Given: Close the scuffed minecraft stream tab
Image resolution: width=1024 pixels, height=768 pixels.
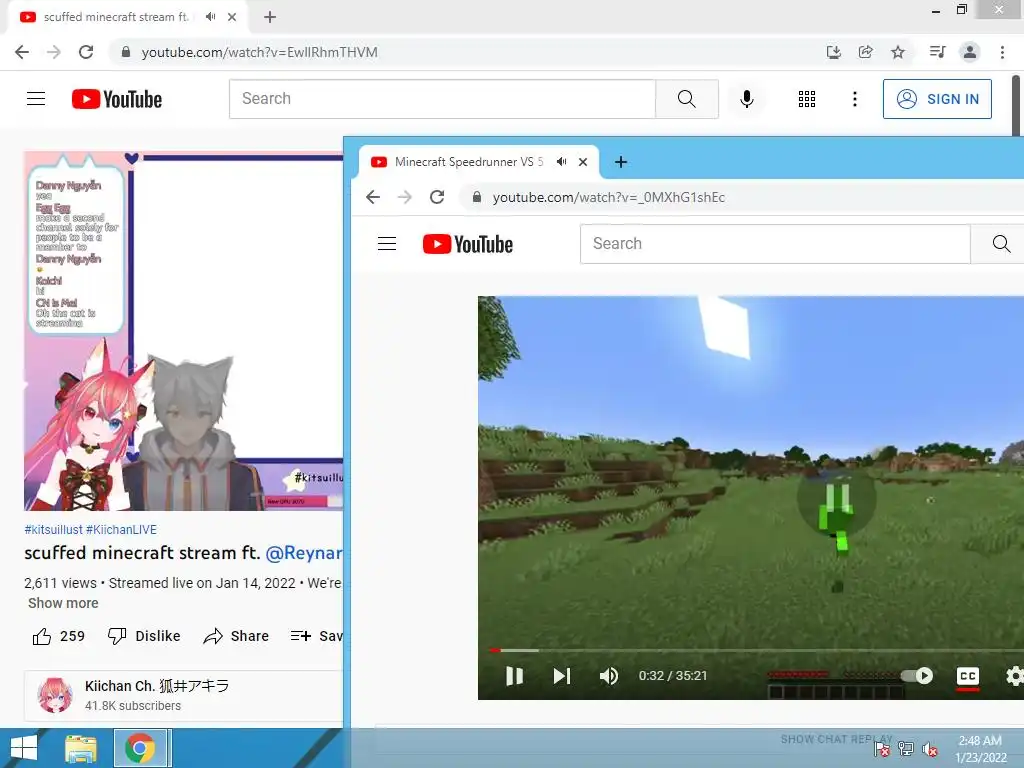Looking at the screenshot, I should coord(232,17).
